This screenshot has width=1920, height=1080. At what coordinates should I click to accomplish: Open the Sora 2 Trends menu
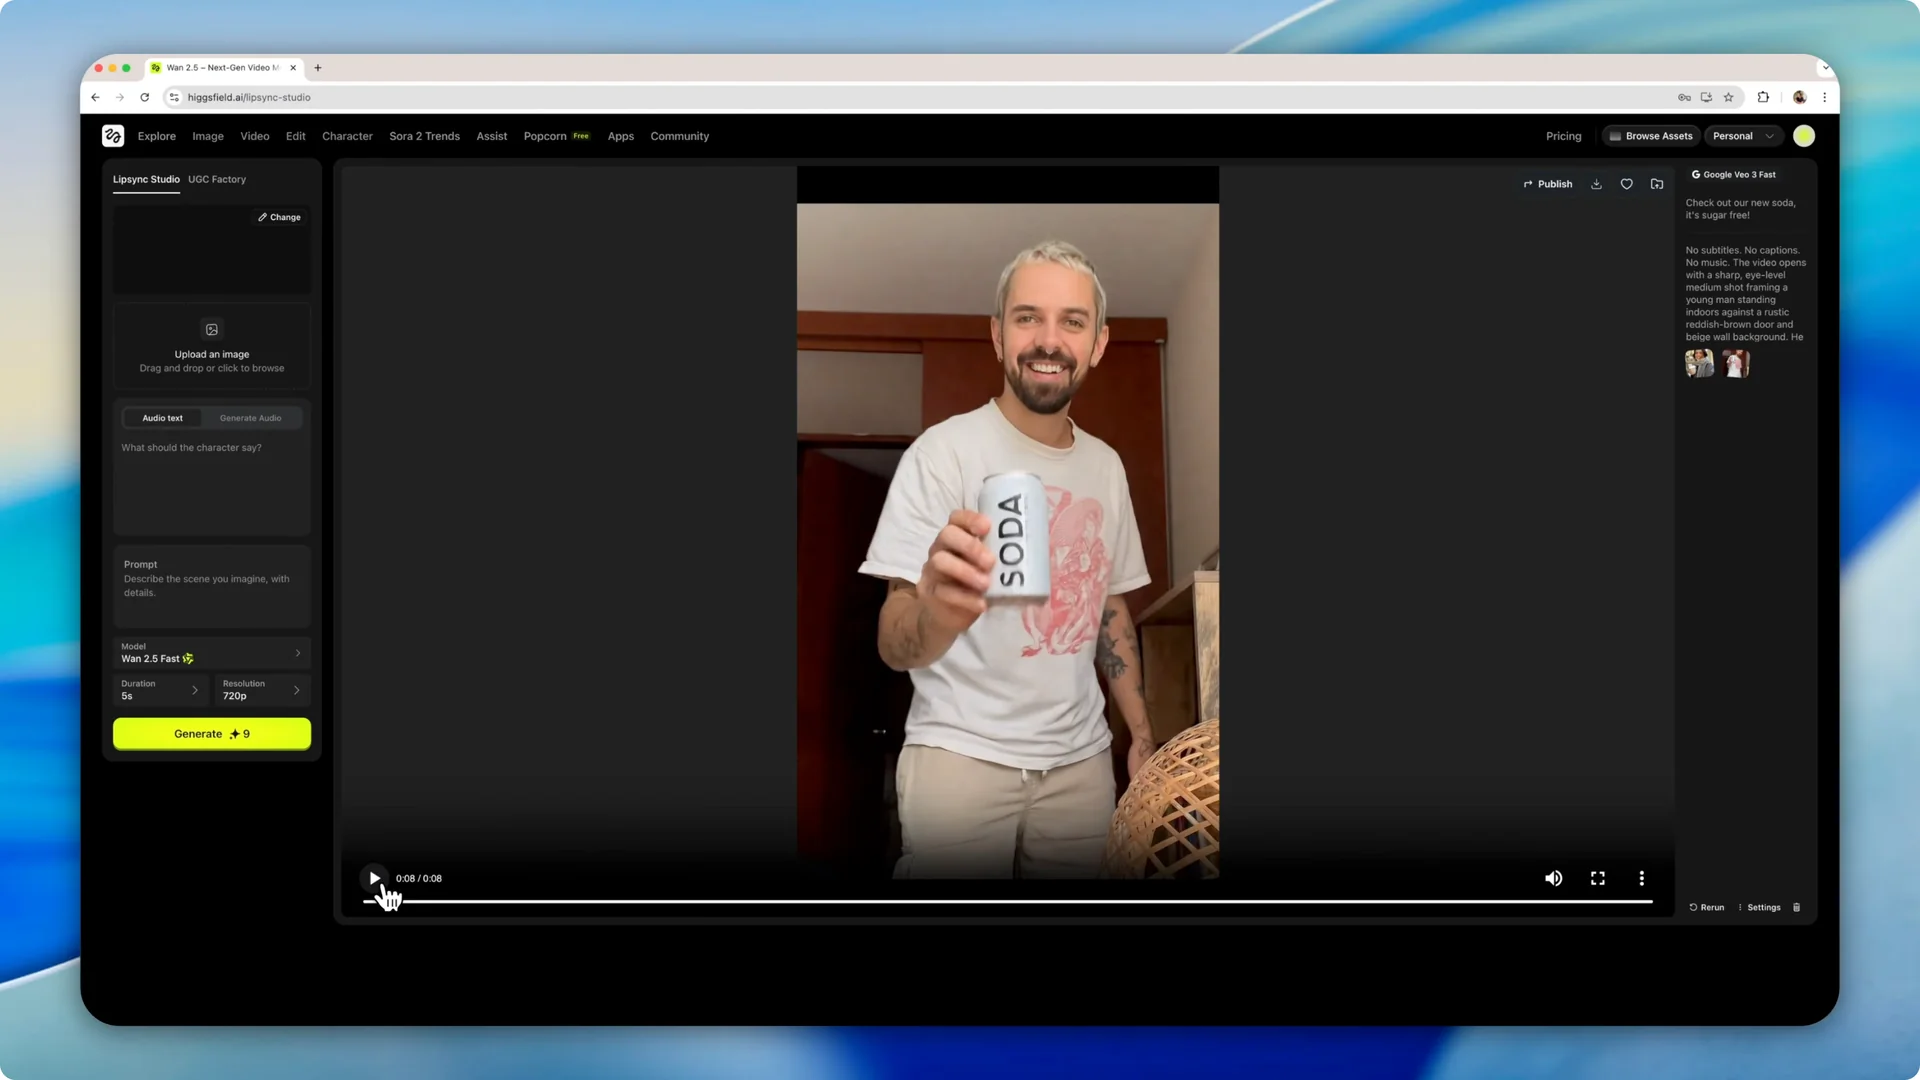pos(424,136)
